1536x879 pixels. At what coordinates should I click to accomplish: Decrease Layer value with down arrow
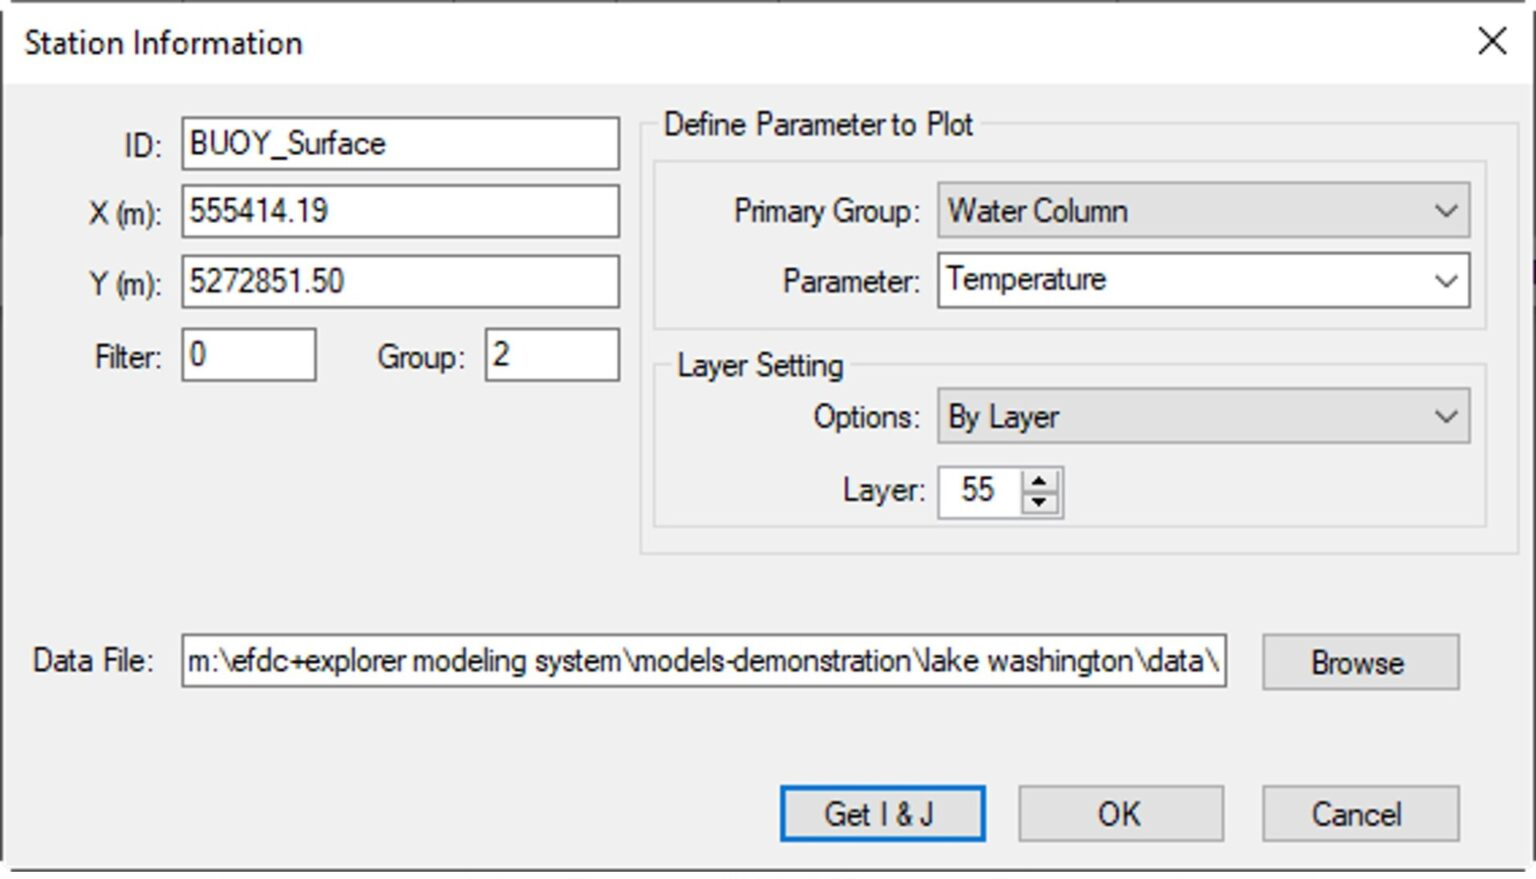click(1039, 502)
